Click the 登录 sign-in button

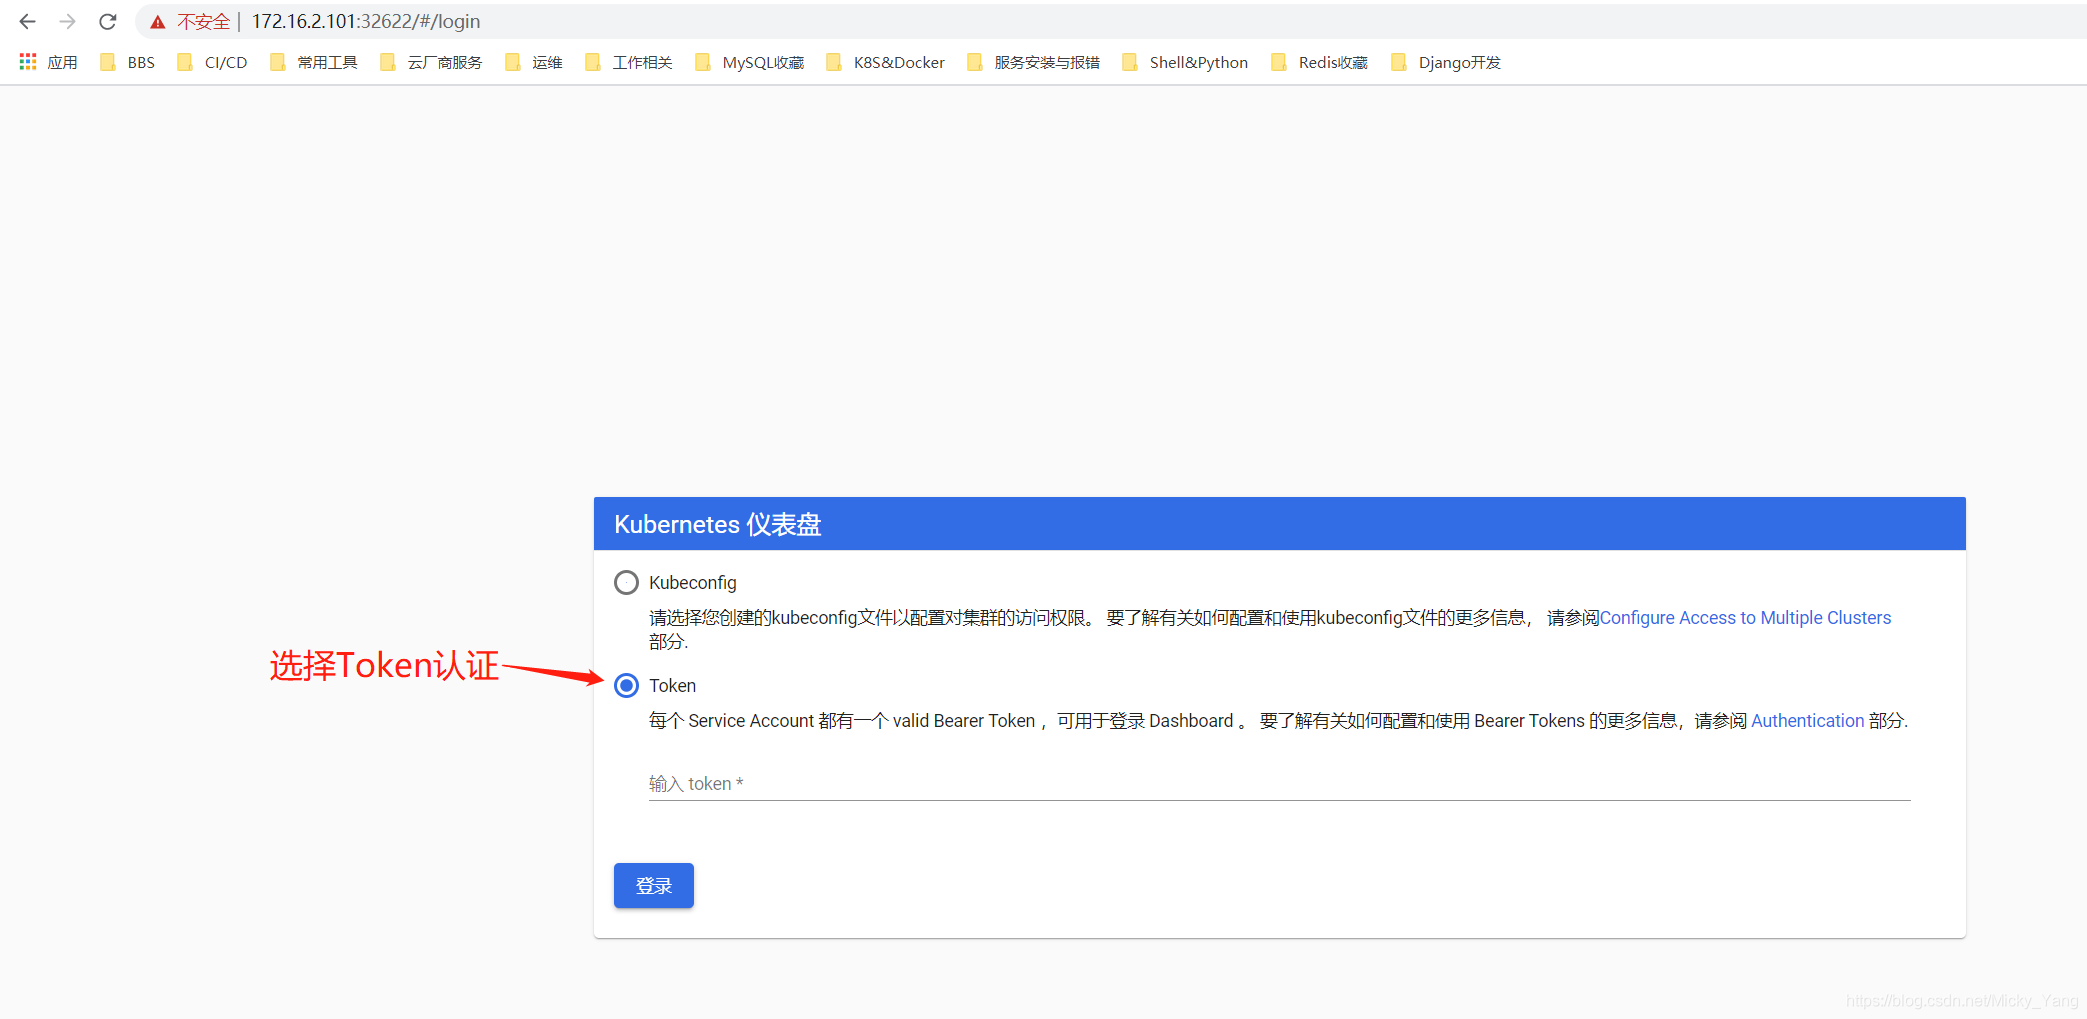click(x=654, y=886)
